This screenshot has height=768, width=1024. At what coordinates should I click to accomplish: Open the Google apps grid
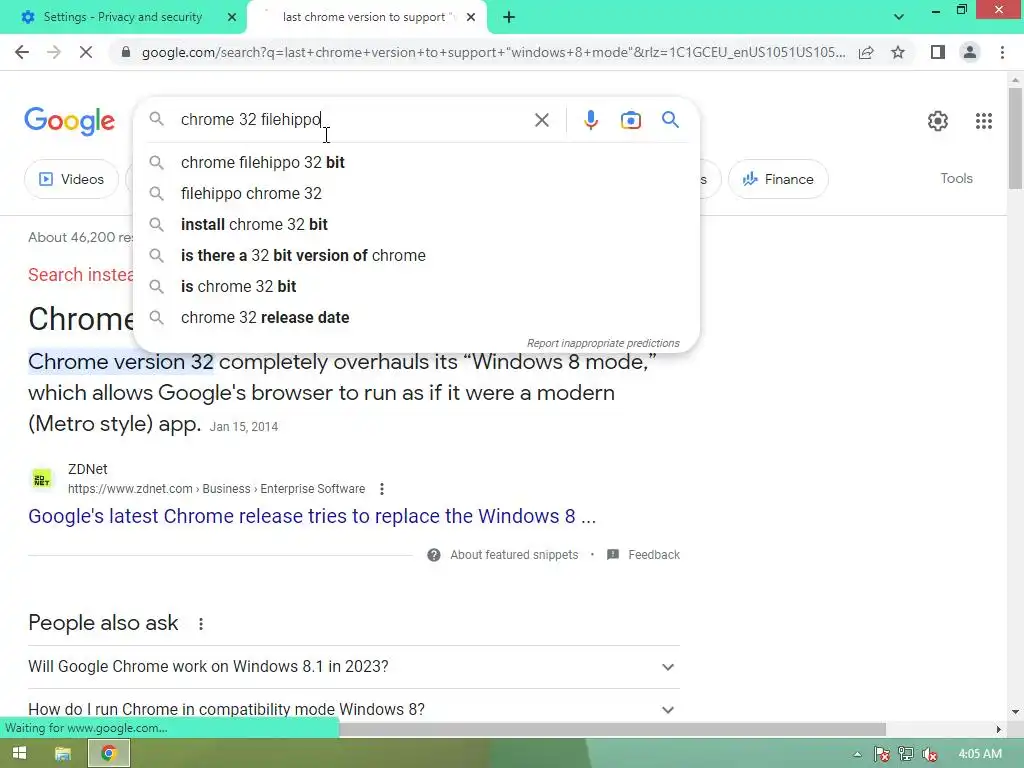(984, 121)
